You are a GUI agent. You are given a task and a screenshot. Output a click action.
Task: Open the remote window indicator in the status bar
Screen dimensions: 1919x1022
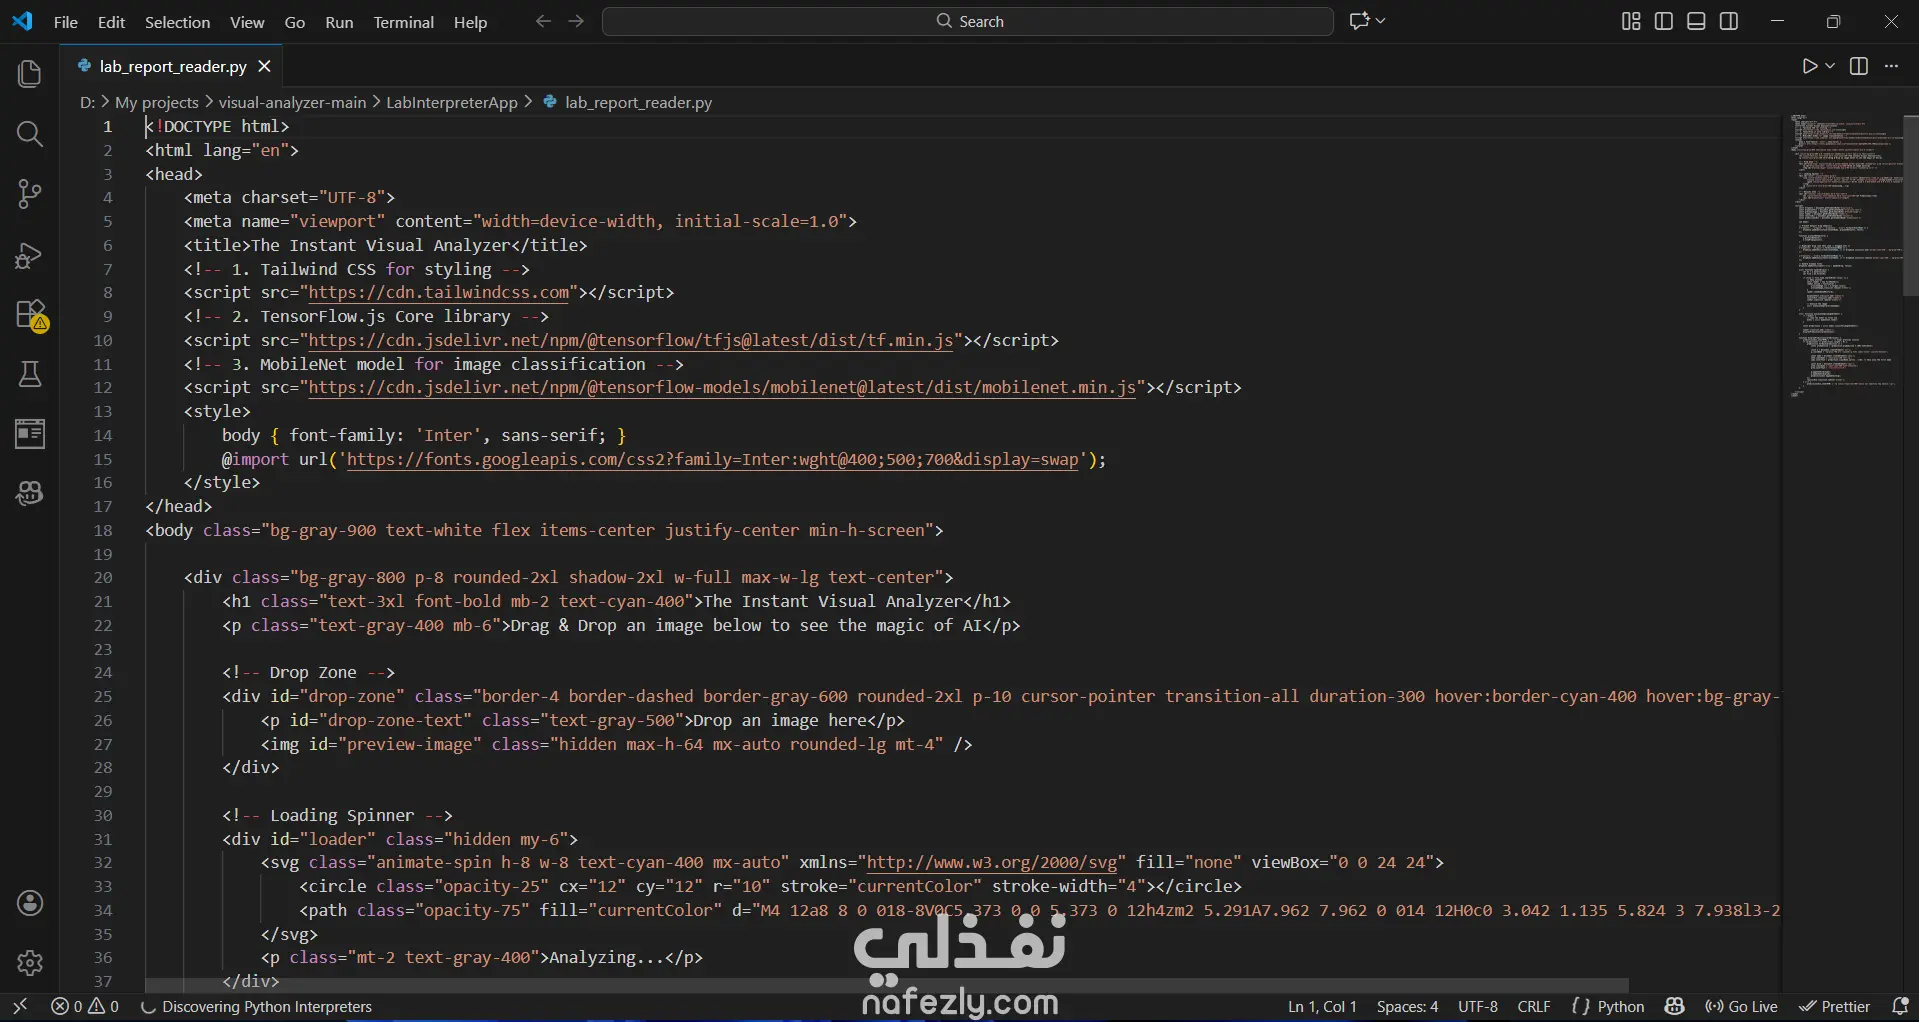point(20,1007)
